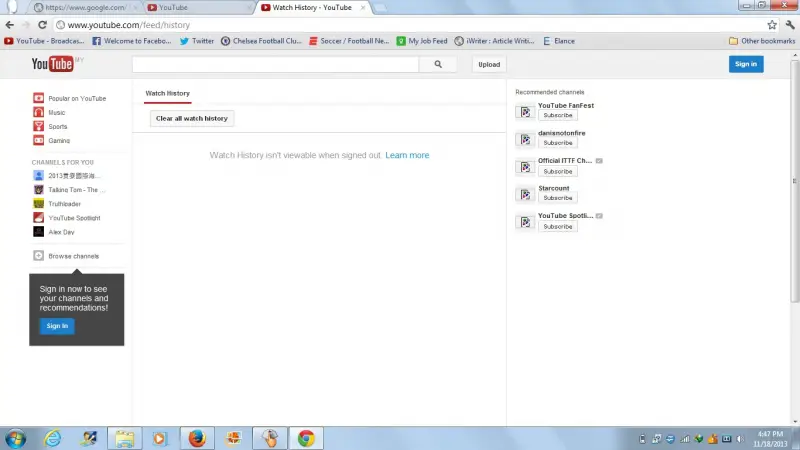Open YouTube FanFest channel thumbnail
The height and width of the screenshot is (450, 800).
pos(525,112)
